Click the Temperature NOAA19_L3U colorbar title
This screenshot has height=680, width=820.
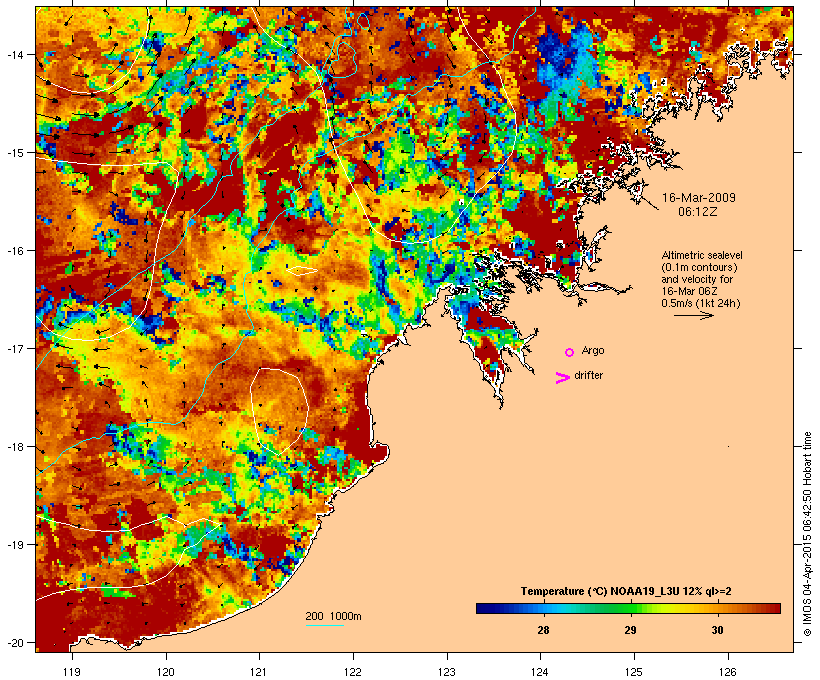point(626,591)
